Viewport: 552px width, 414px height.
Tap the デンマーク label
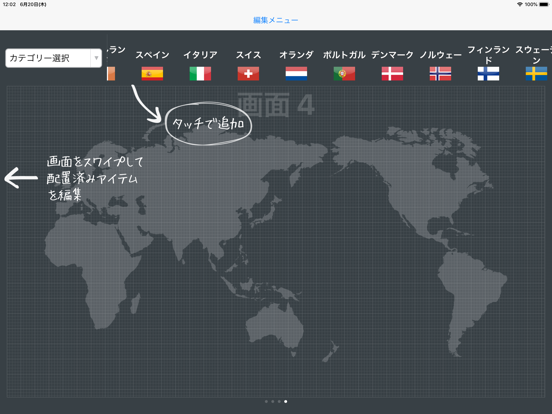(x=392, y=55)
